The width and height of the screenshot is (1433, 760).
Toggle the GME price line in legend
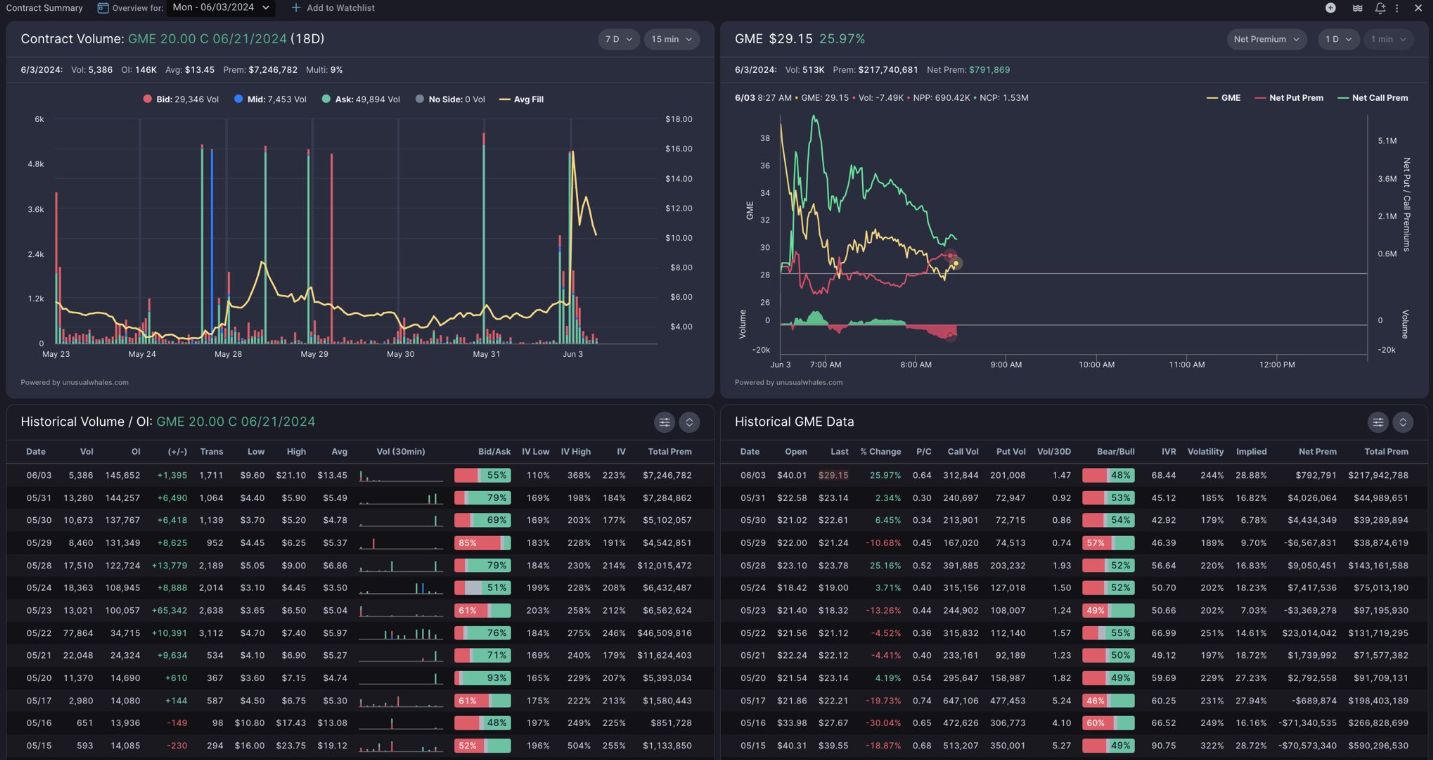pos(1224,98)
